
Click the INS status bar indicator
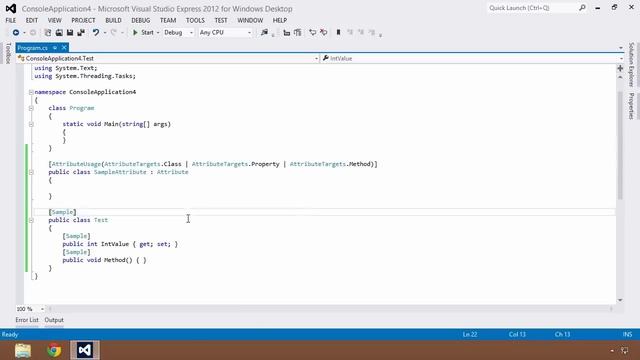coord(627,334)
